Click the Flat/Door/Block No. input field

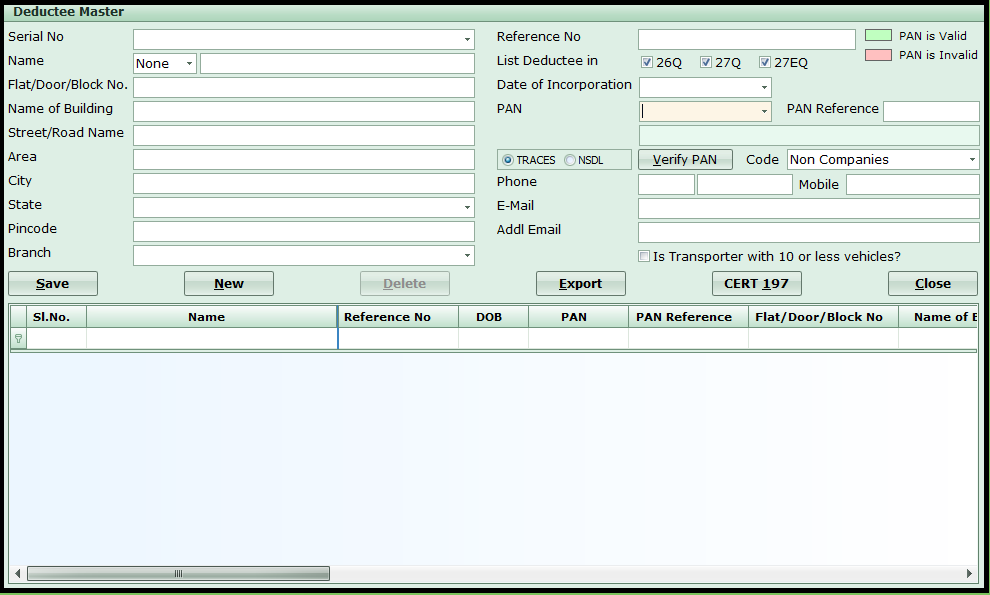(304, 87)
